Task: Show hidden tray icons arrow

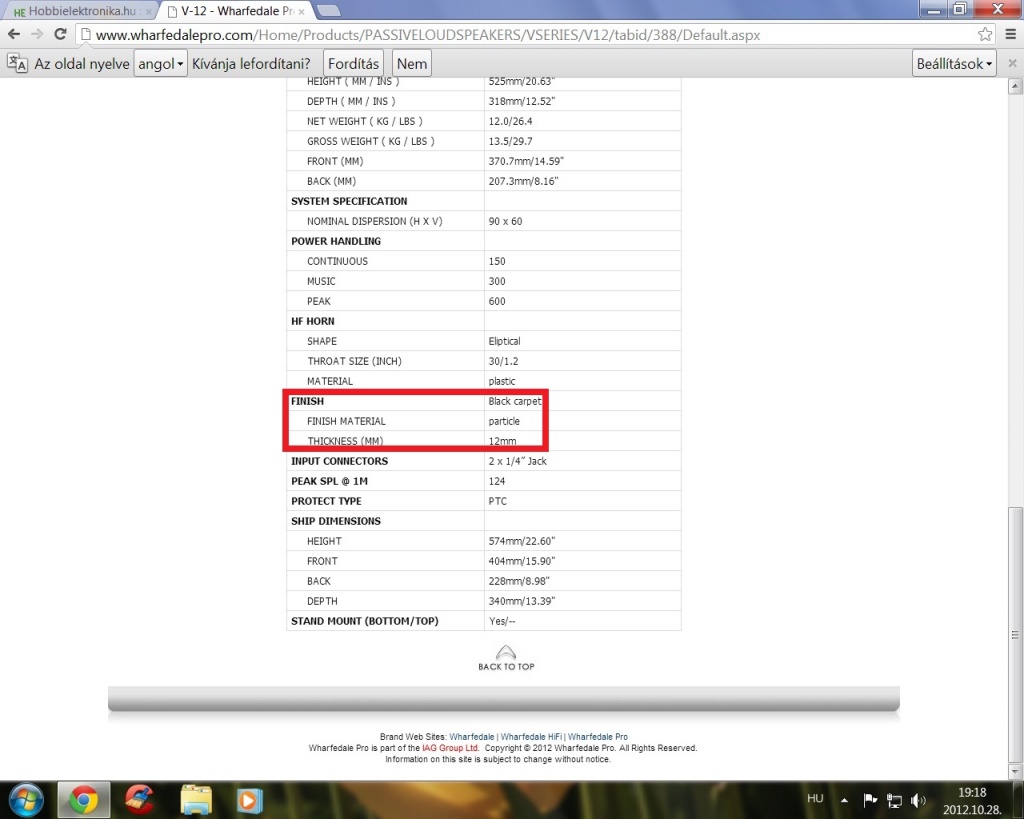Action: point(844,800)
